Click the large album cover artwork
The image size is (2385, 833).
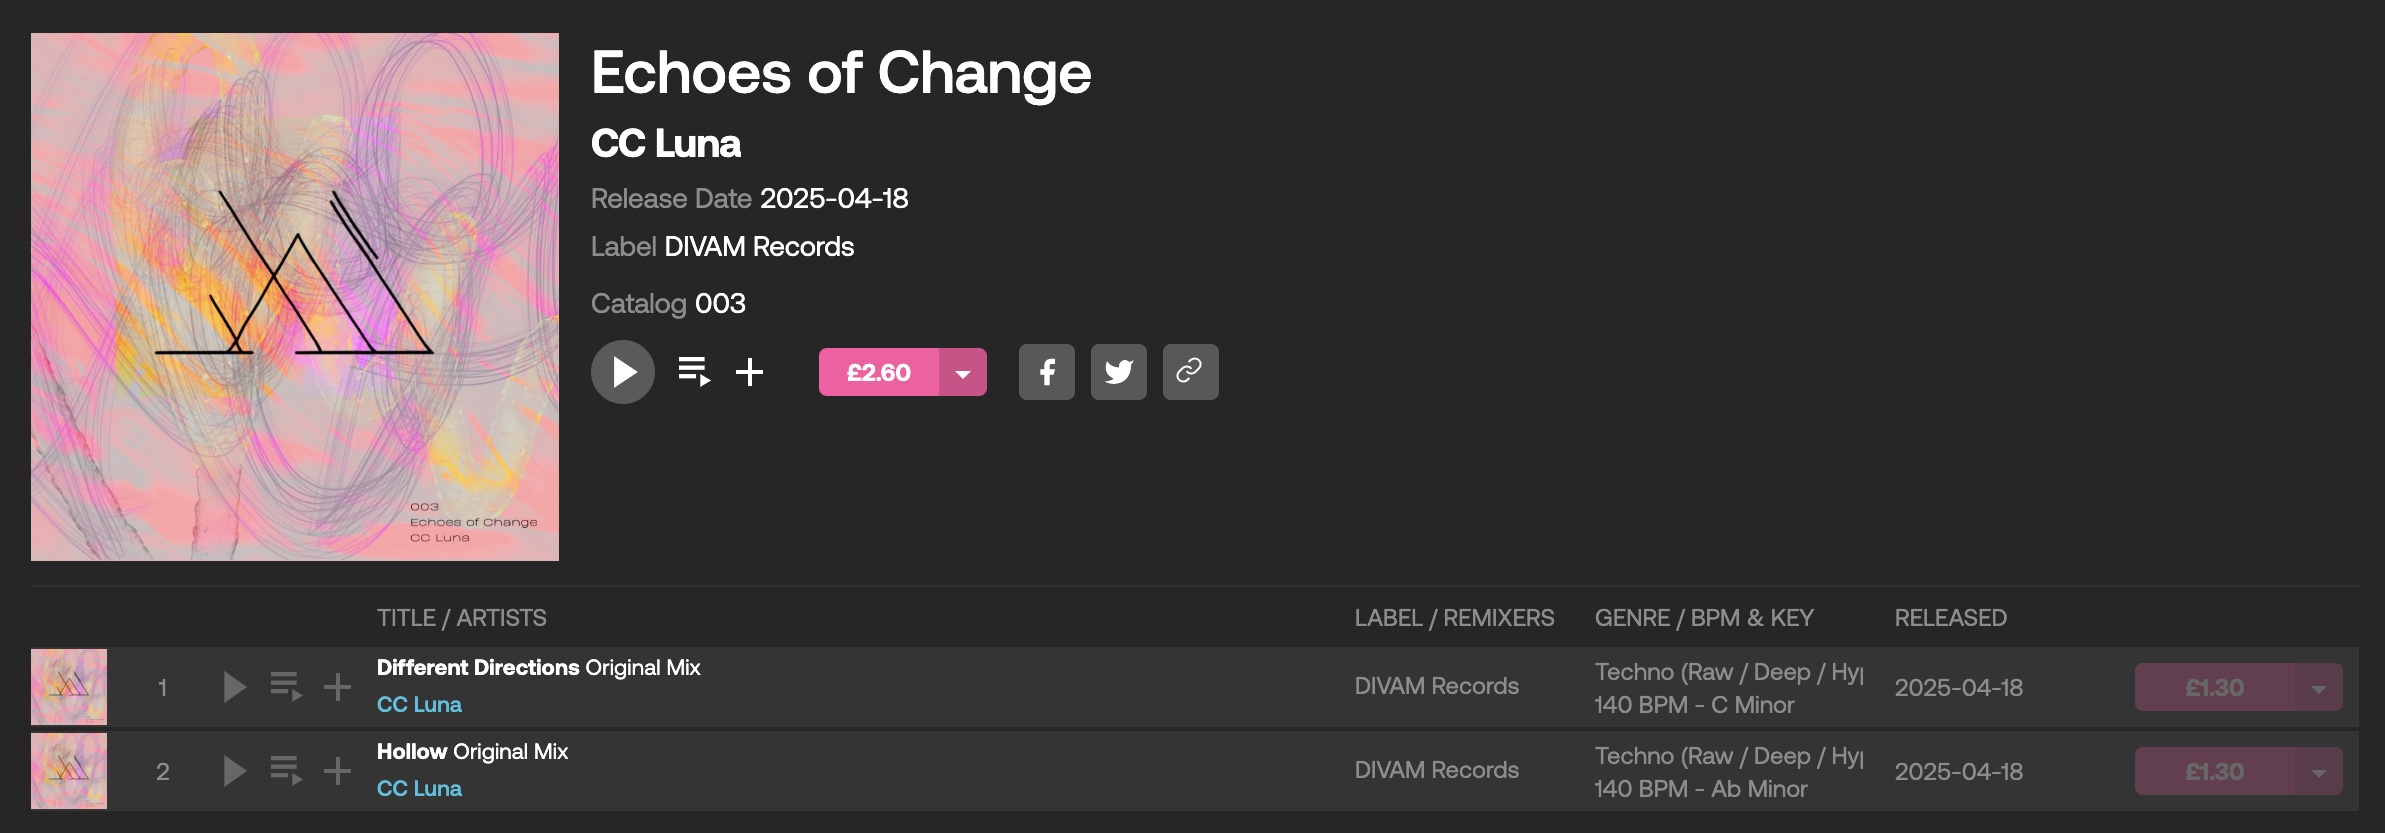pyautogui.click(x=295, y=297)
